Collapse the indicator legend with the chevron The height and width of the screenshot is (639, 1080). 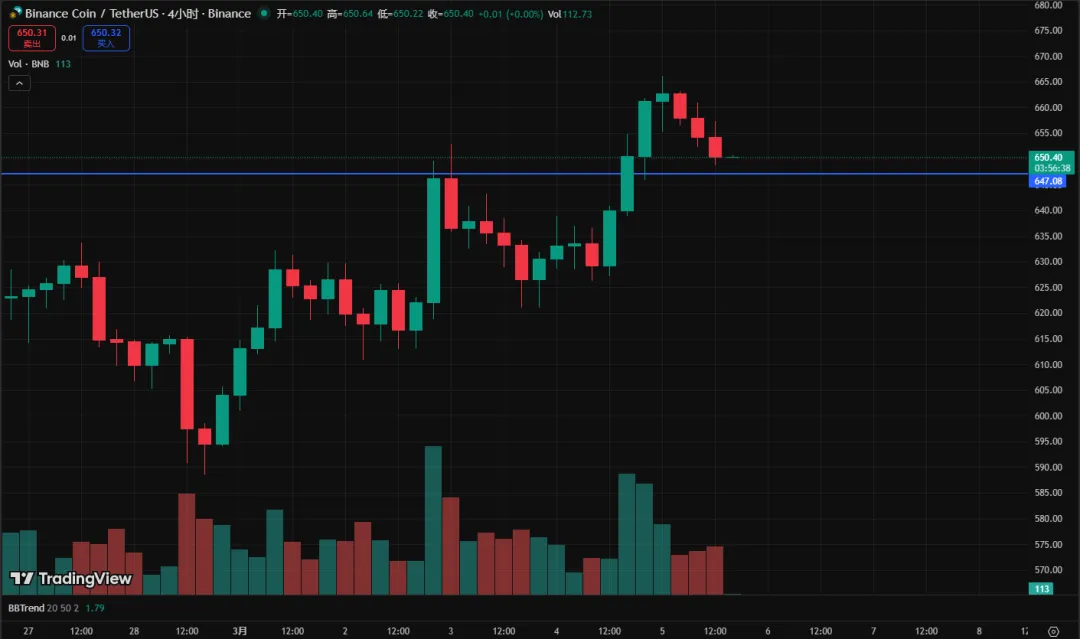[19, 83]
